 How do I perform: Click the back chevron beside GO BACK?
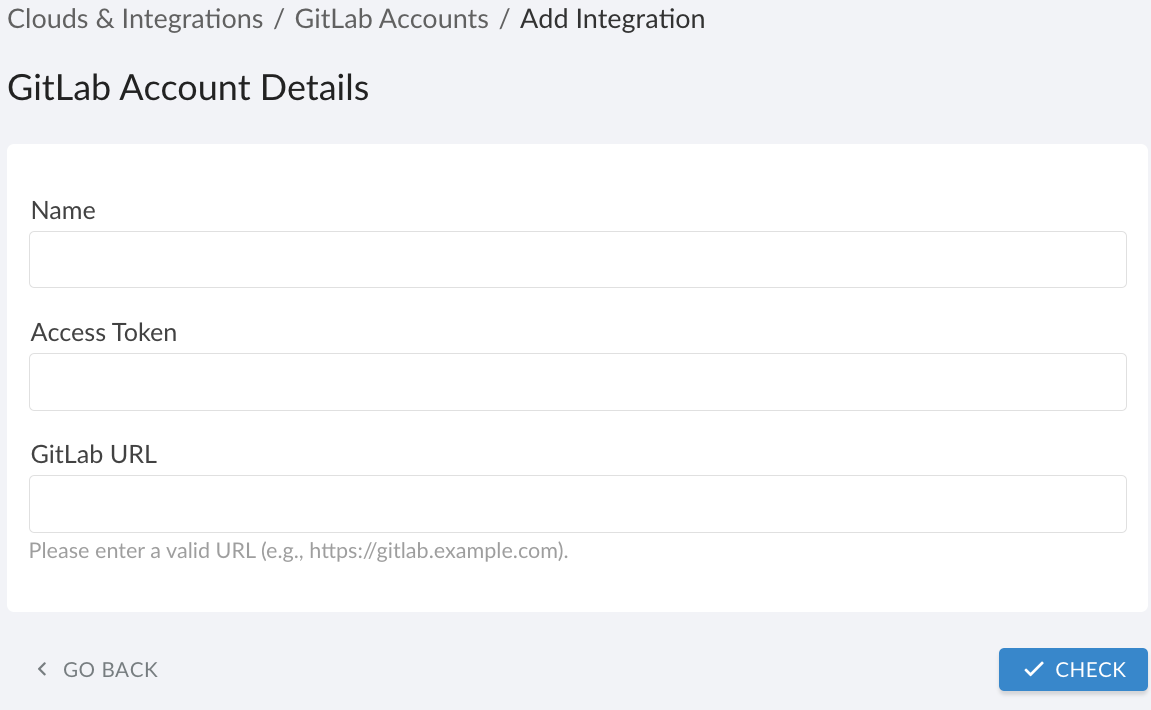click(41, 668)
